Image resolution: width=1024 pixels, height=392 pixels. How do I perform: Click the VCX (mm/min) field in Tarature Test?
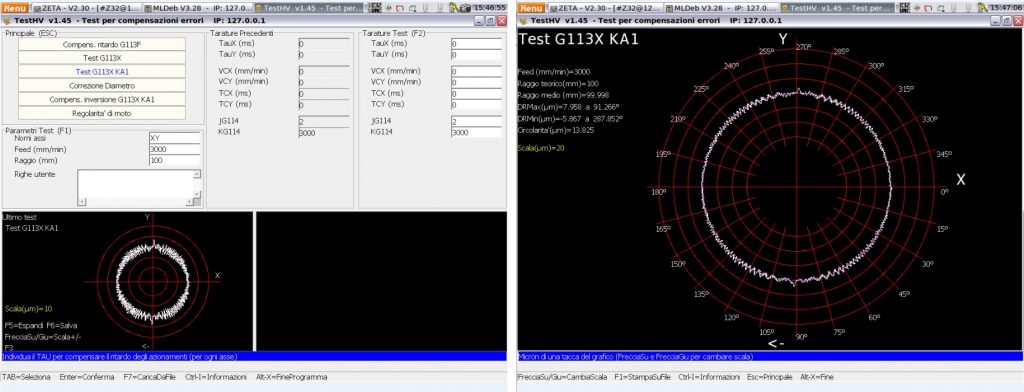(x=476, y=71)
